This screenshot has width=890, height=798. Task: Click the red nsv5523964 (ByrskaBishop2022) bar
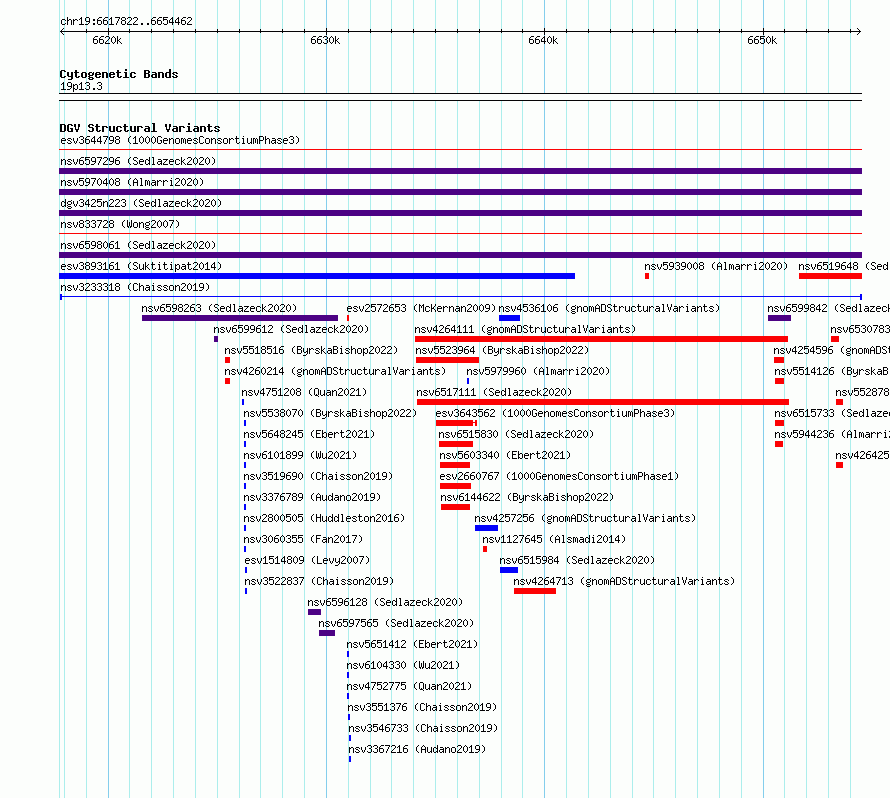(447, 360)
